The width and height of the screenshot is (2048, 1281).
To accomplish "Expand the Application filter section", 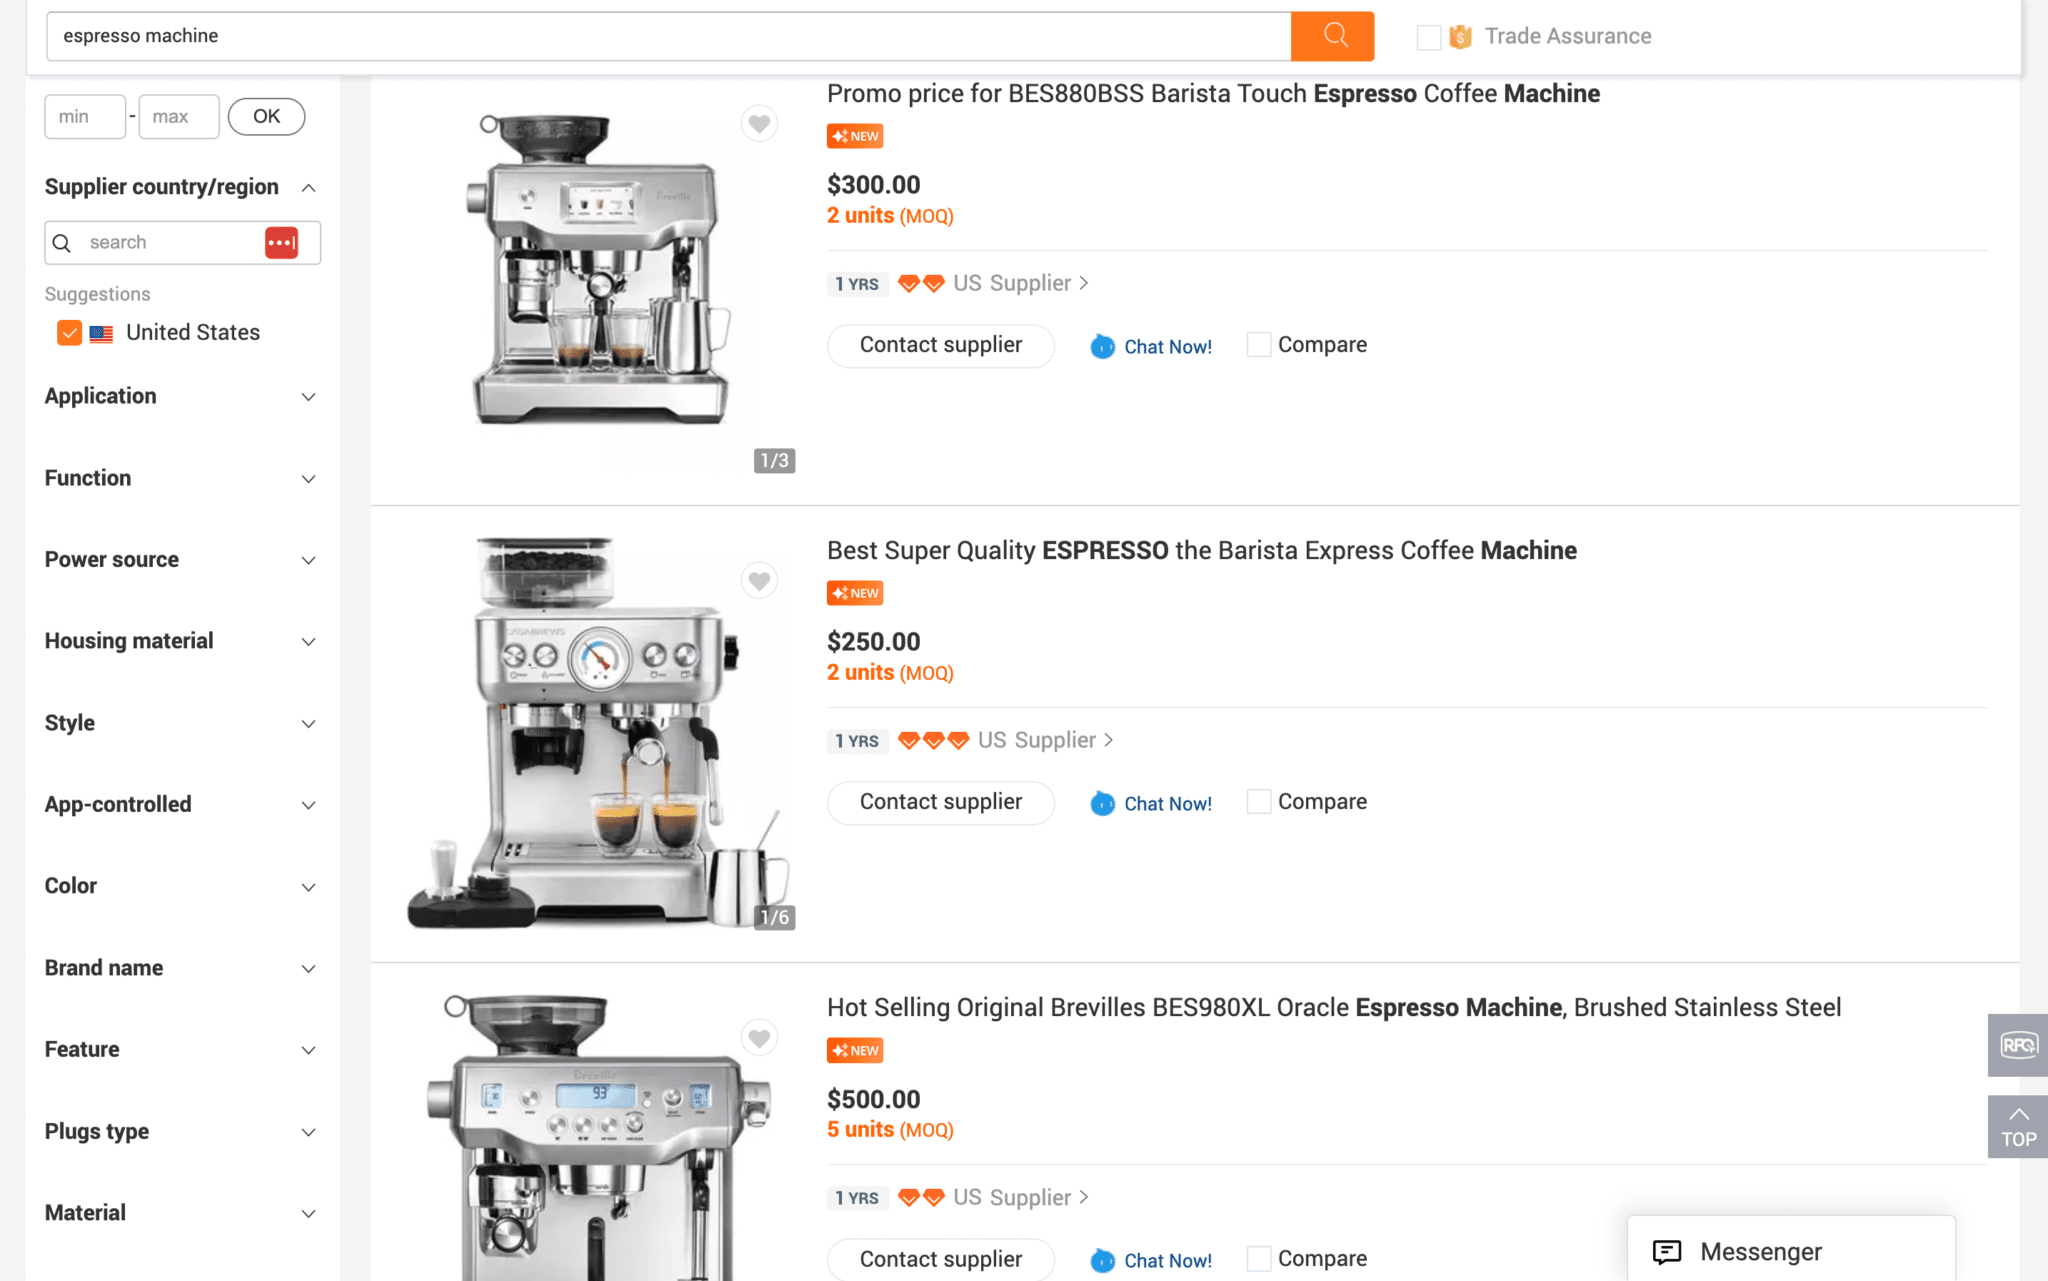I will click(180, 396).
